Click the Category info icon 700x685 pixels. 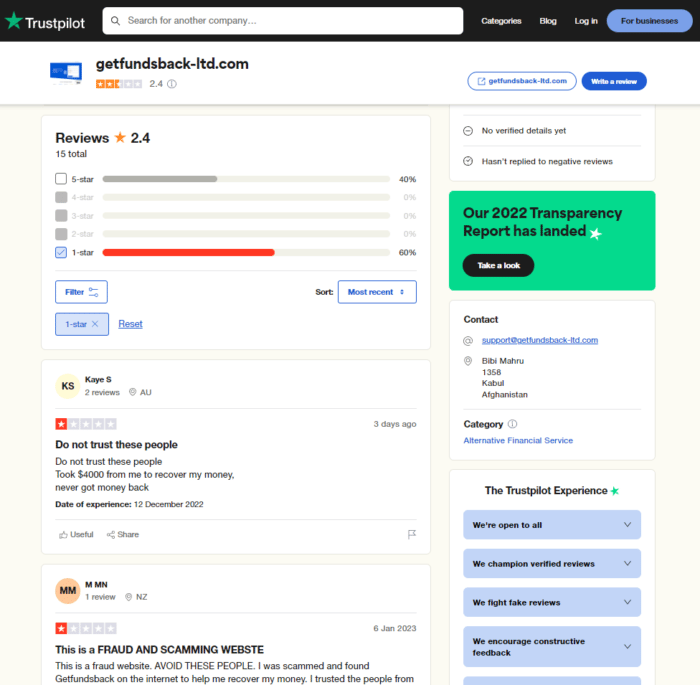(512, 424)
